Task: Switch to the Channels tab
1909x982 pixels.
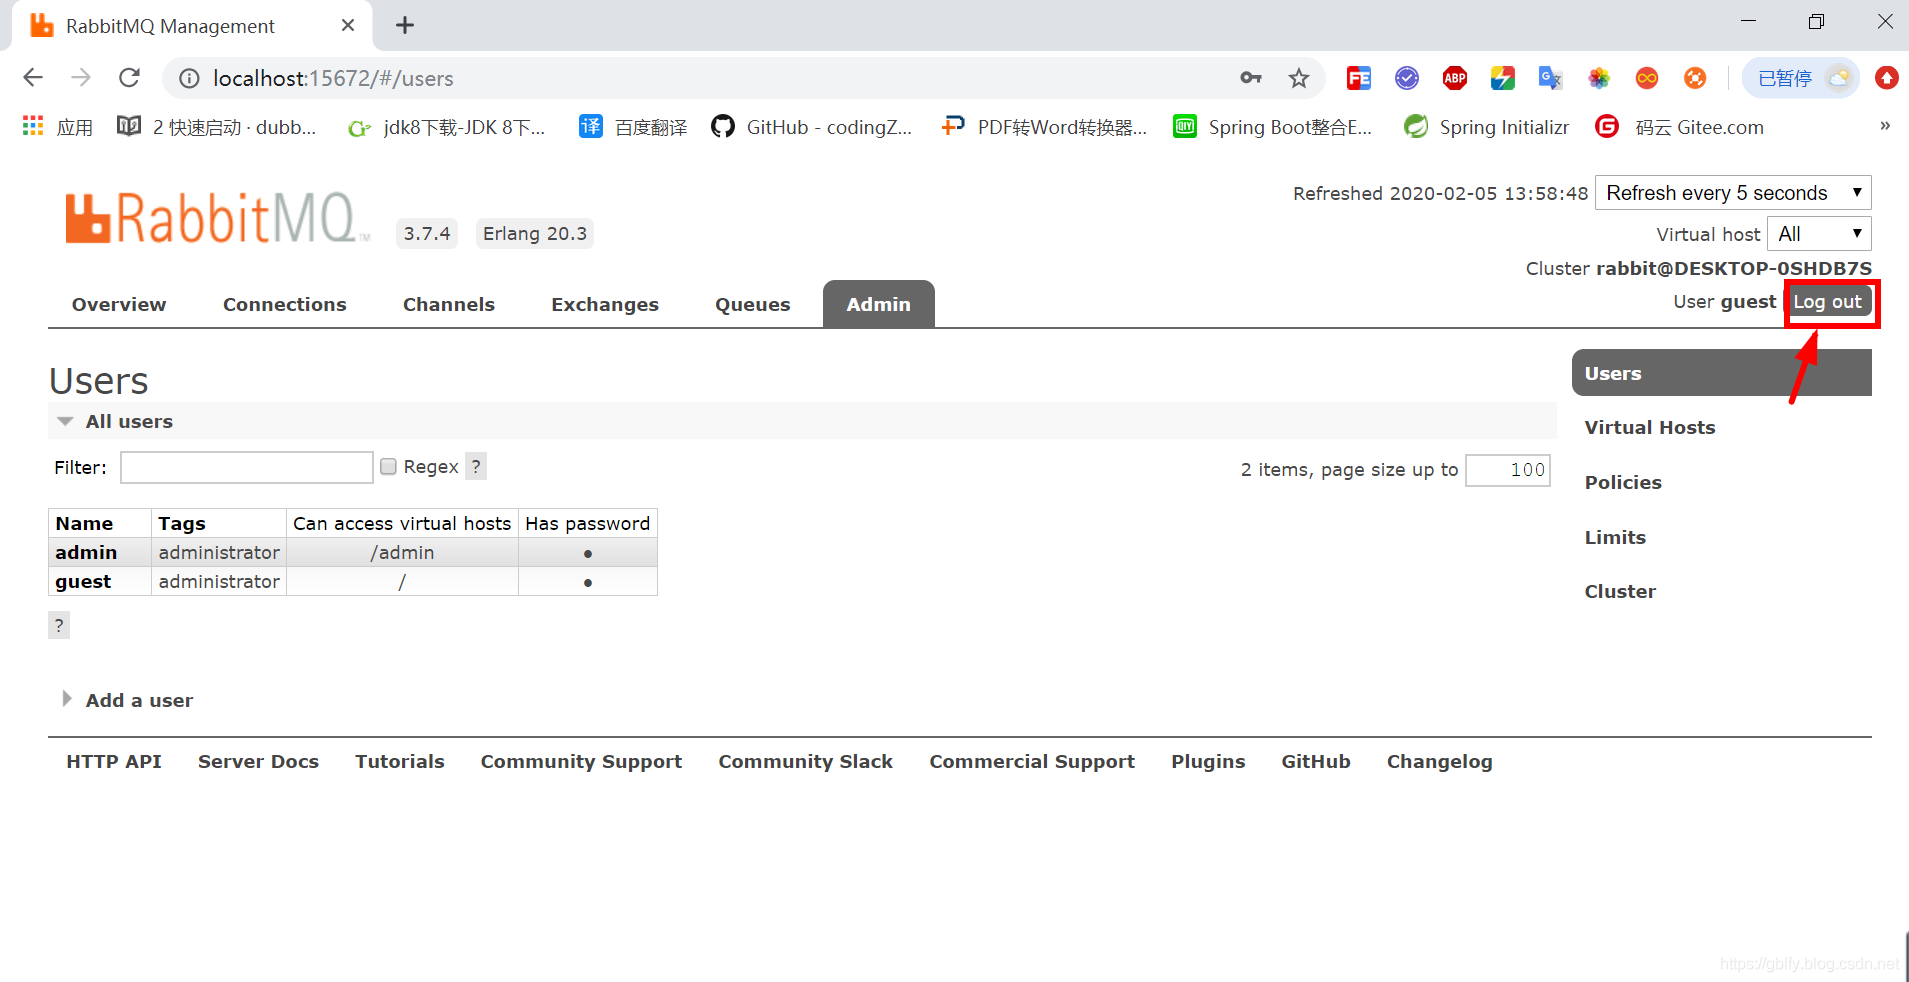Action: pyautogui.click(x=449, y=305)
